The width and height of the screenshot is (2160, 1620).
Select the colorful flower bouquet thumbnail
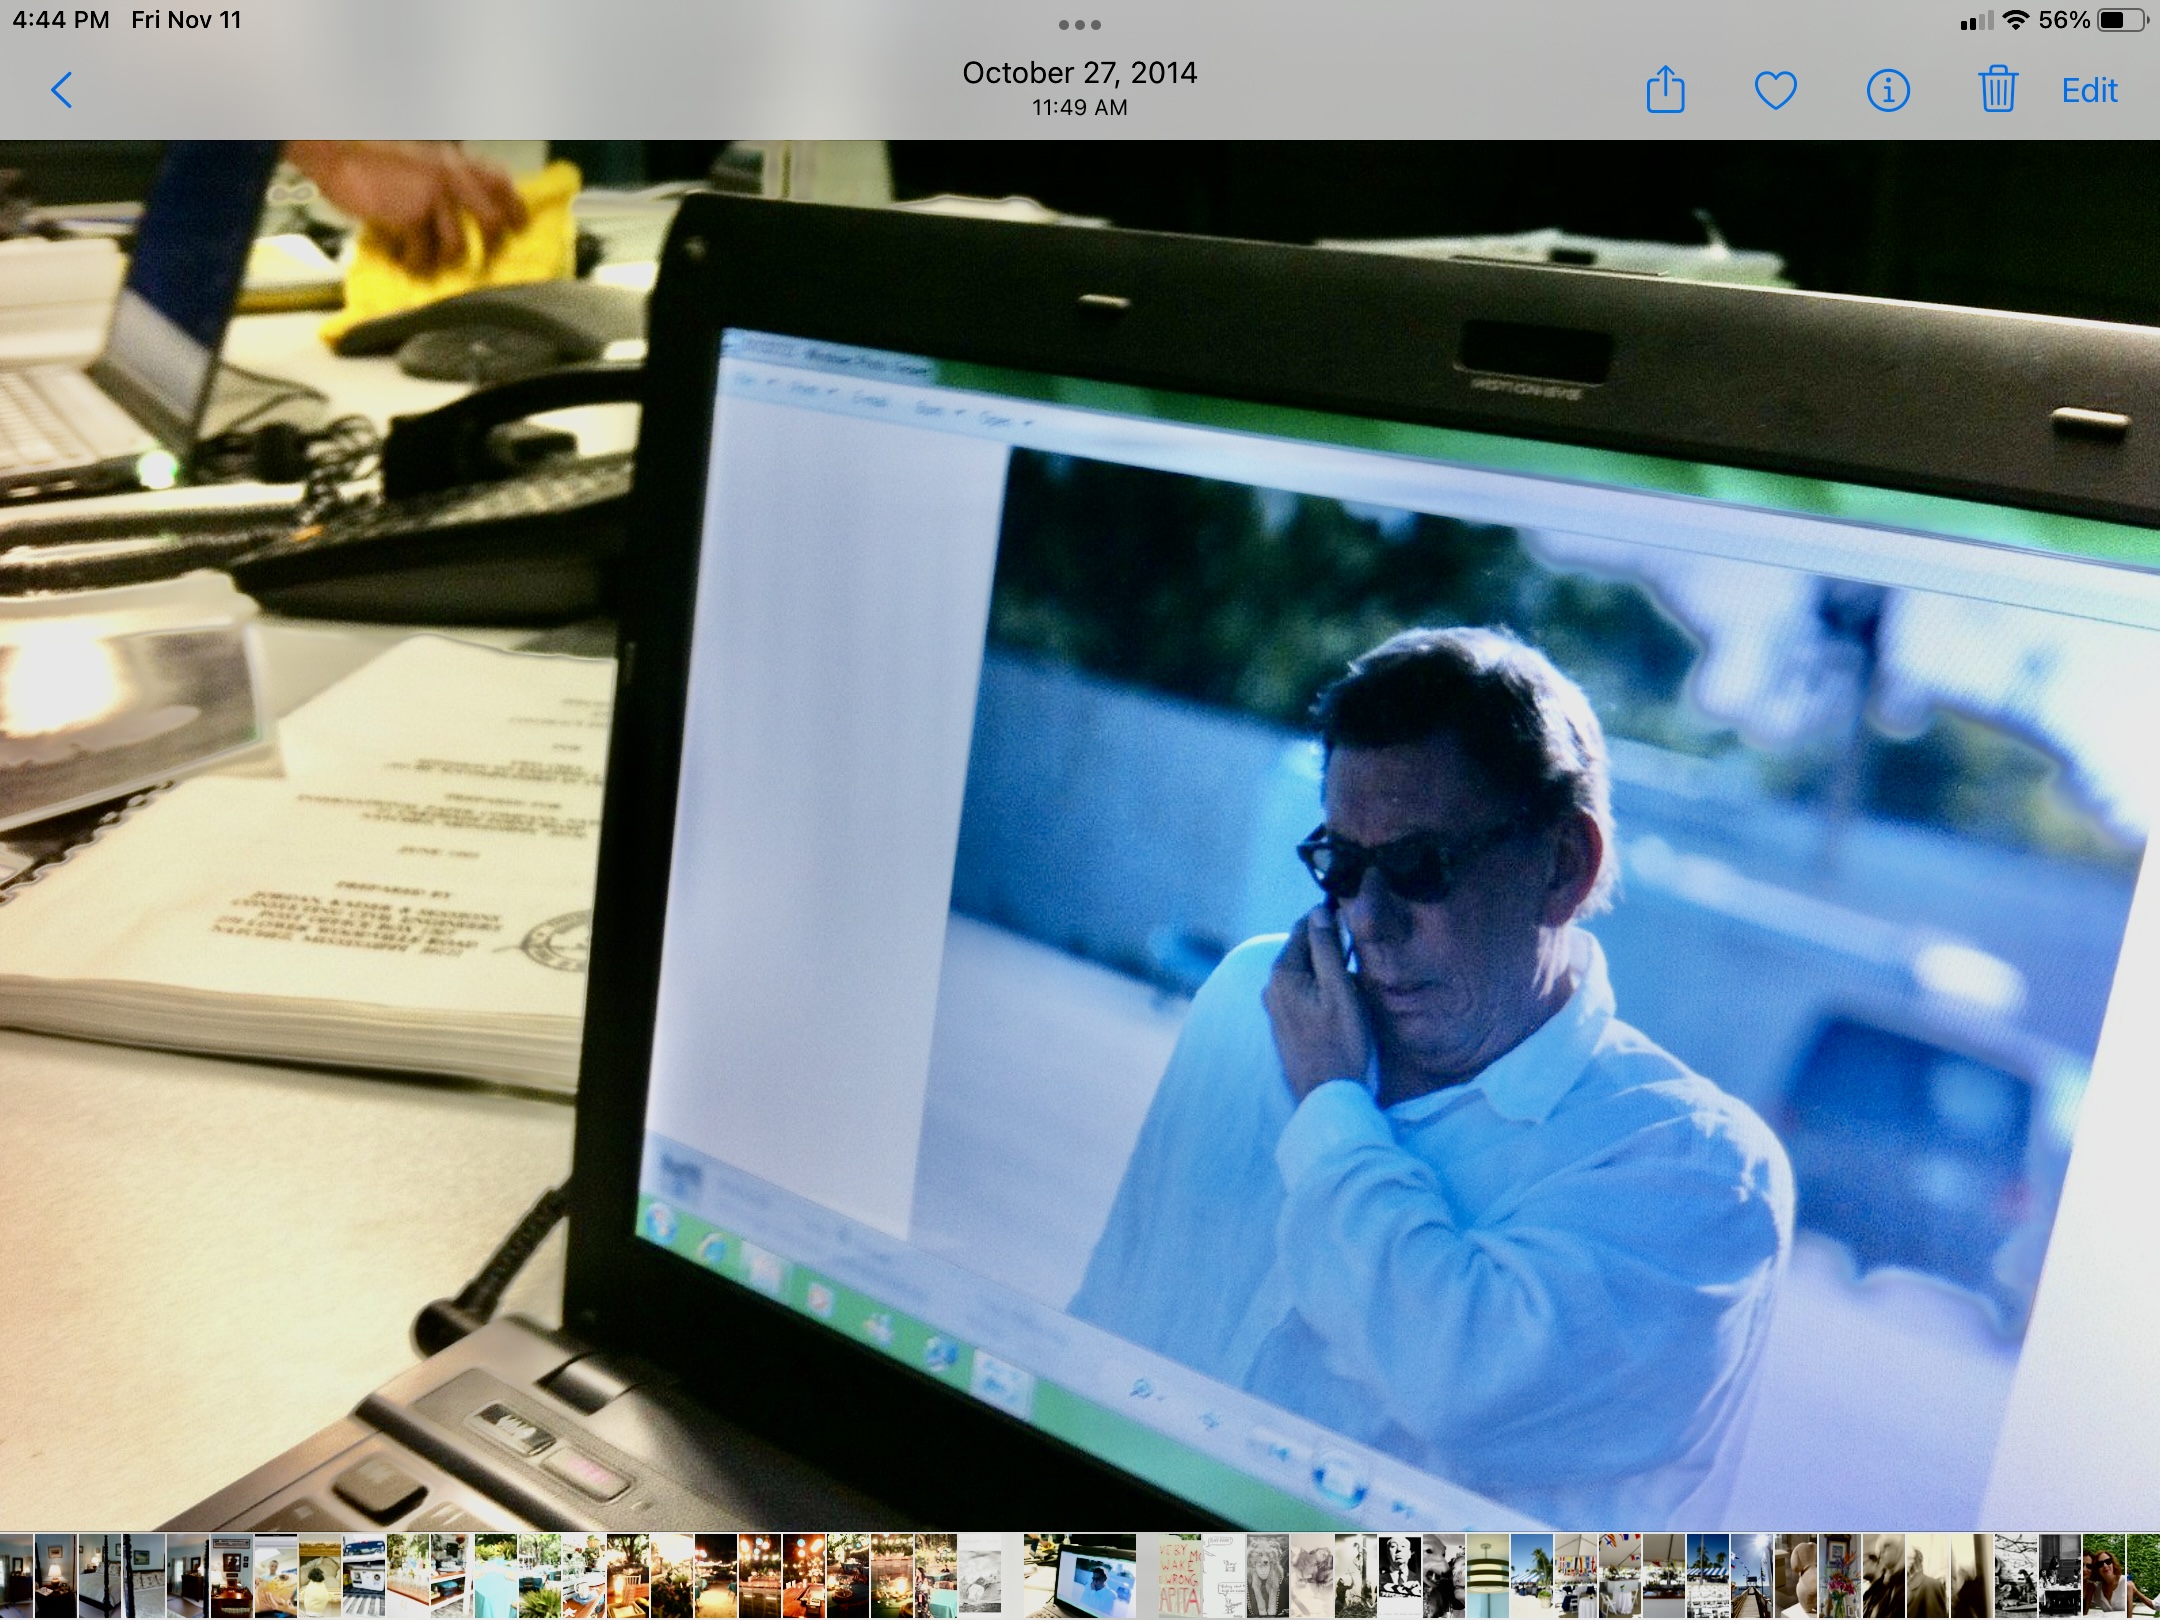coord(1840,1575)
